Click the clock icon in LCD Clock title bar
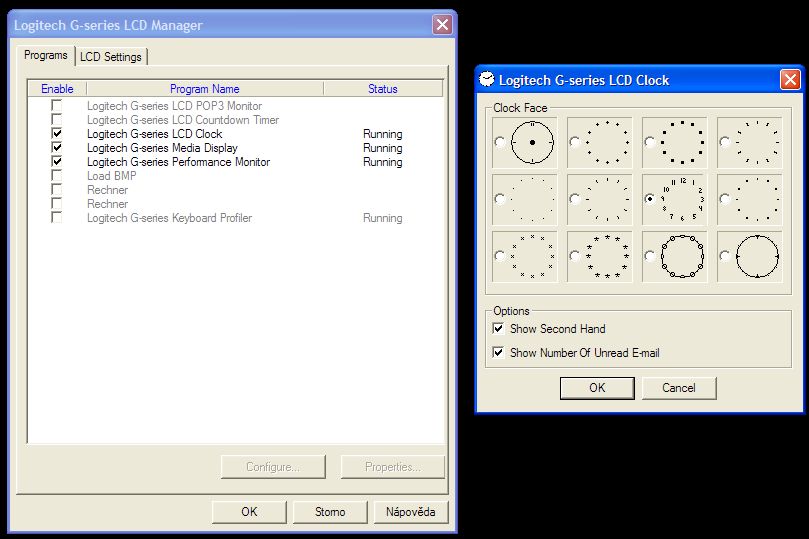This screenshot has width=809, height=539. (487, 80)
